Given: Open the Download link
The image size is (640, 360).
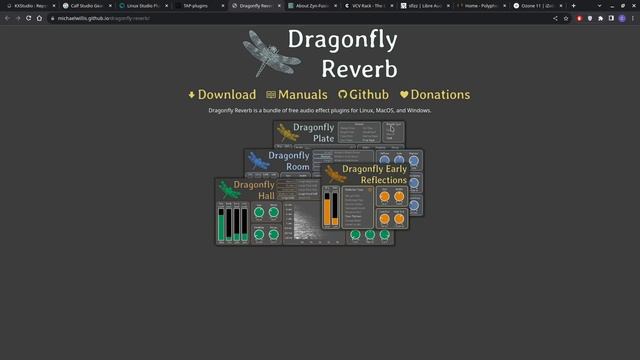Looking at the screenshot, I should [x=222, y=95].
